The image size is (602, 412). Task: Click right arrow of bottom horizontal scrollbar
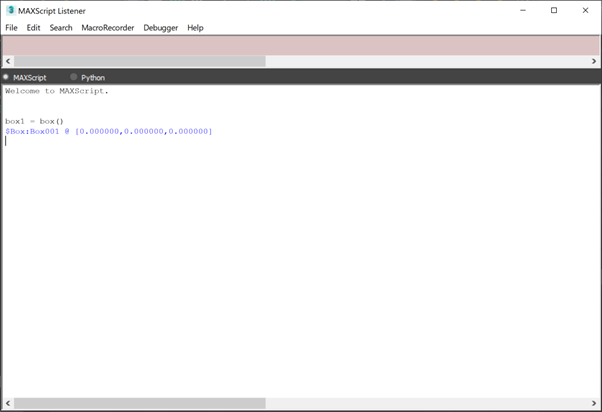point(594,403)
